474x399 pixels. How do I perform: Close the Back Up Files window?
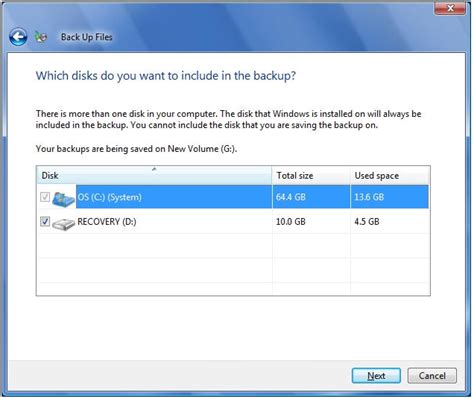[450, 8]
